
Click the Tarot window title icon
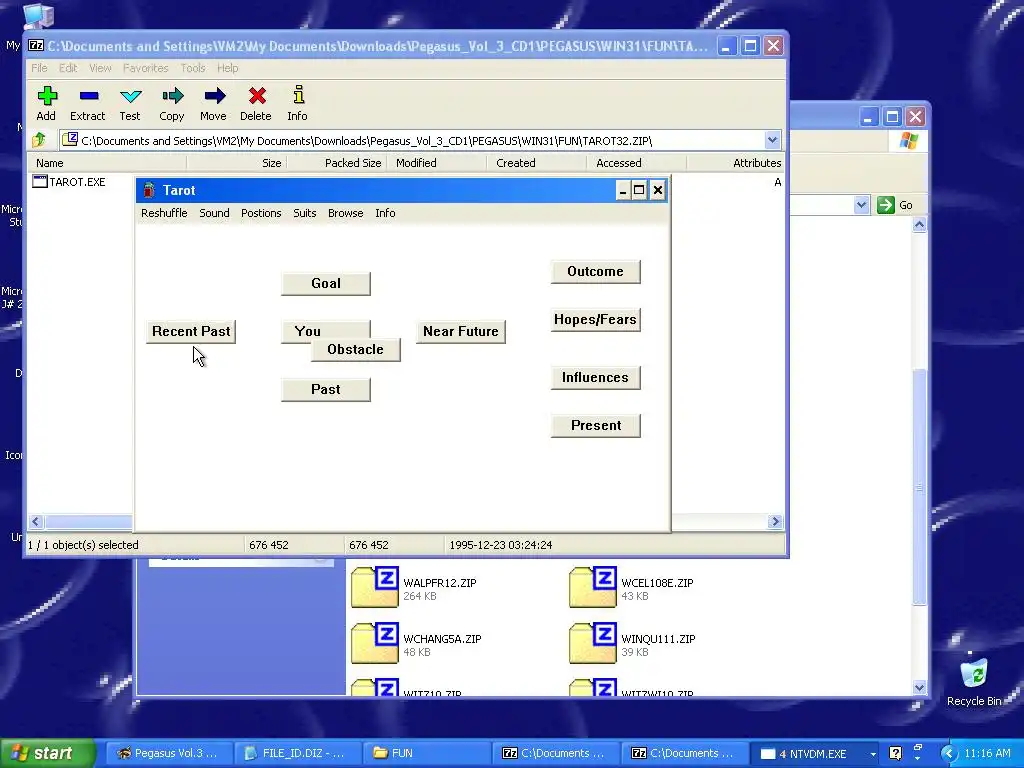pyautogui.click(x=149, y=190)
